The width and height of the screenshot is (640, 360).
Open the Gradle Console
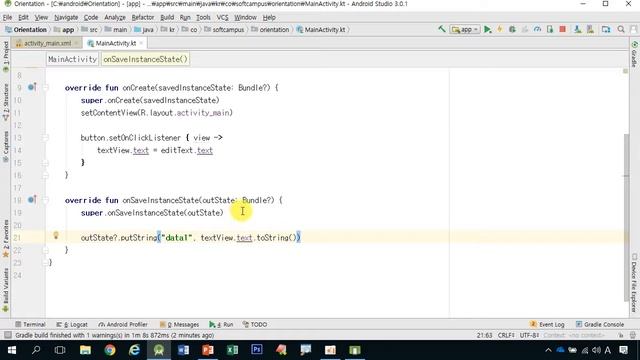(x=600, y=324)
